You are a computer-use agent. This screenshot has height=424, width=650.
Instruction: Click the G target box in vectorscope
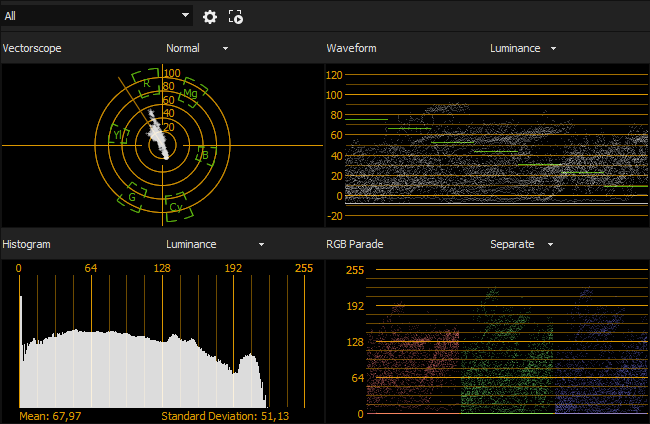(x=132, y=198)
